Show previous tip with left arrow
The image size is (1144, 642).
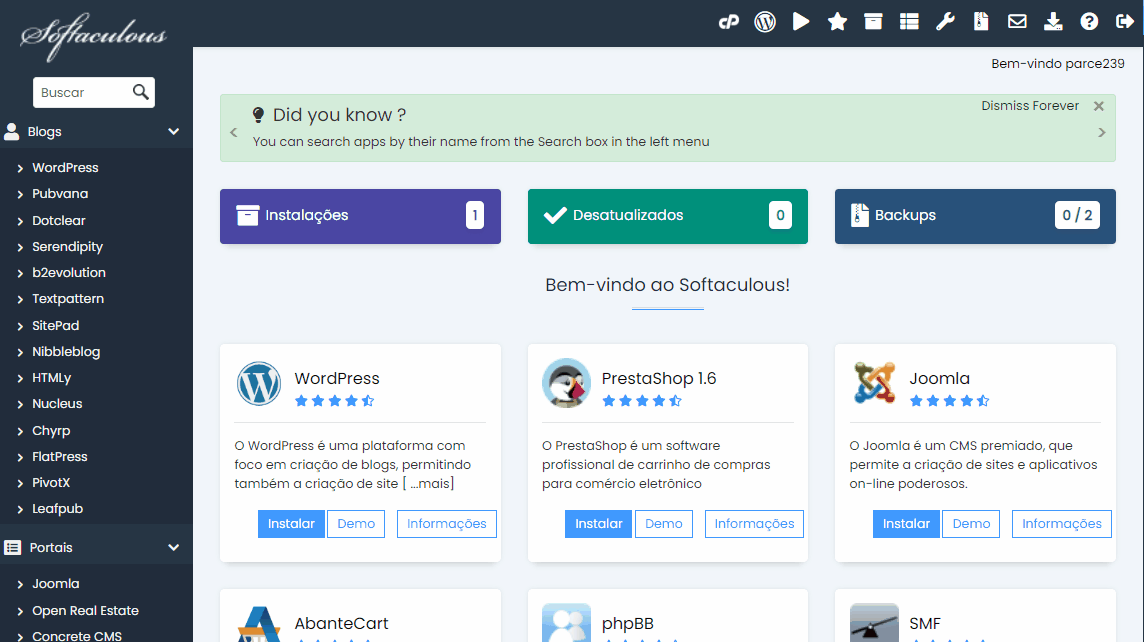[233, 132]
